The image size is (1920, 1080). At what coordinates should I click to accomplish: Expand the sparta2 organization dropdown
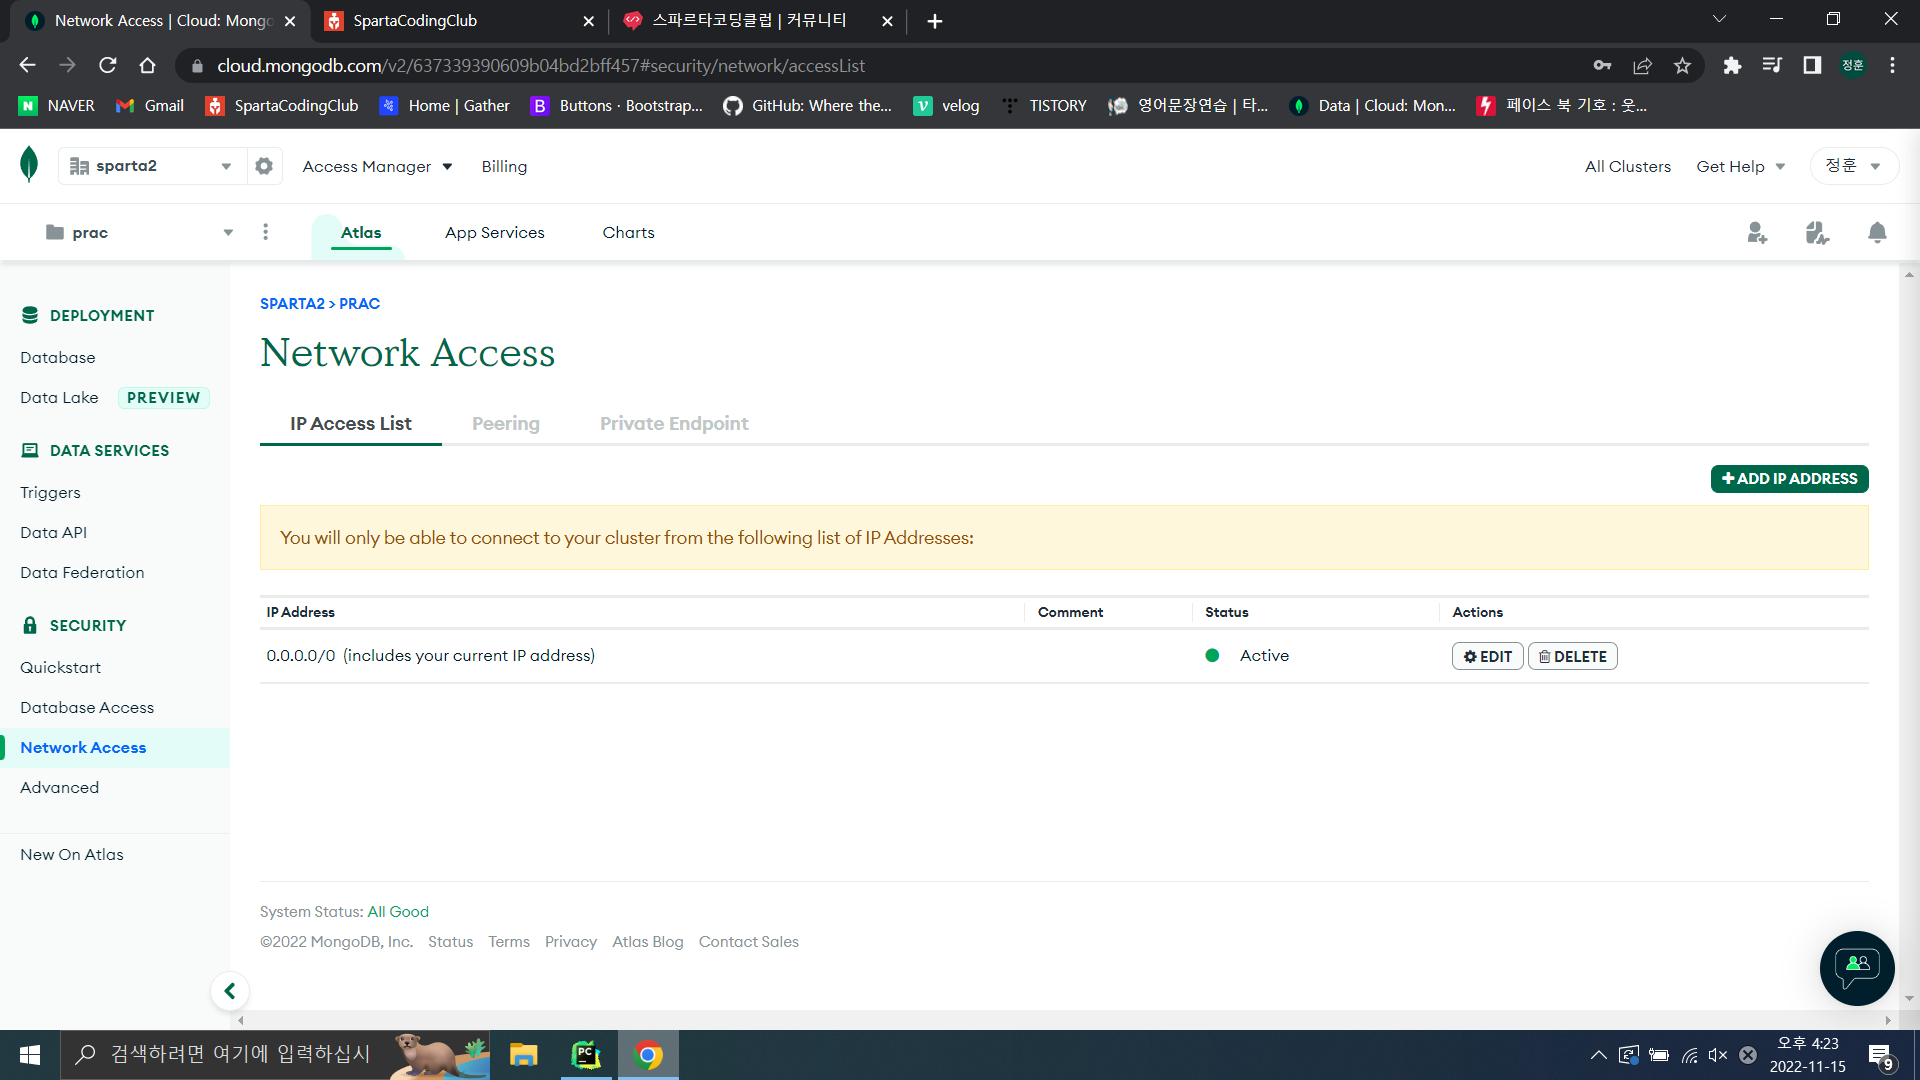[x=153, y=166]
